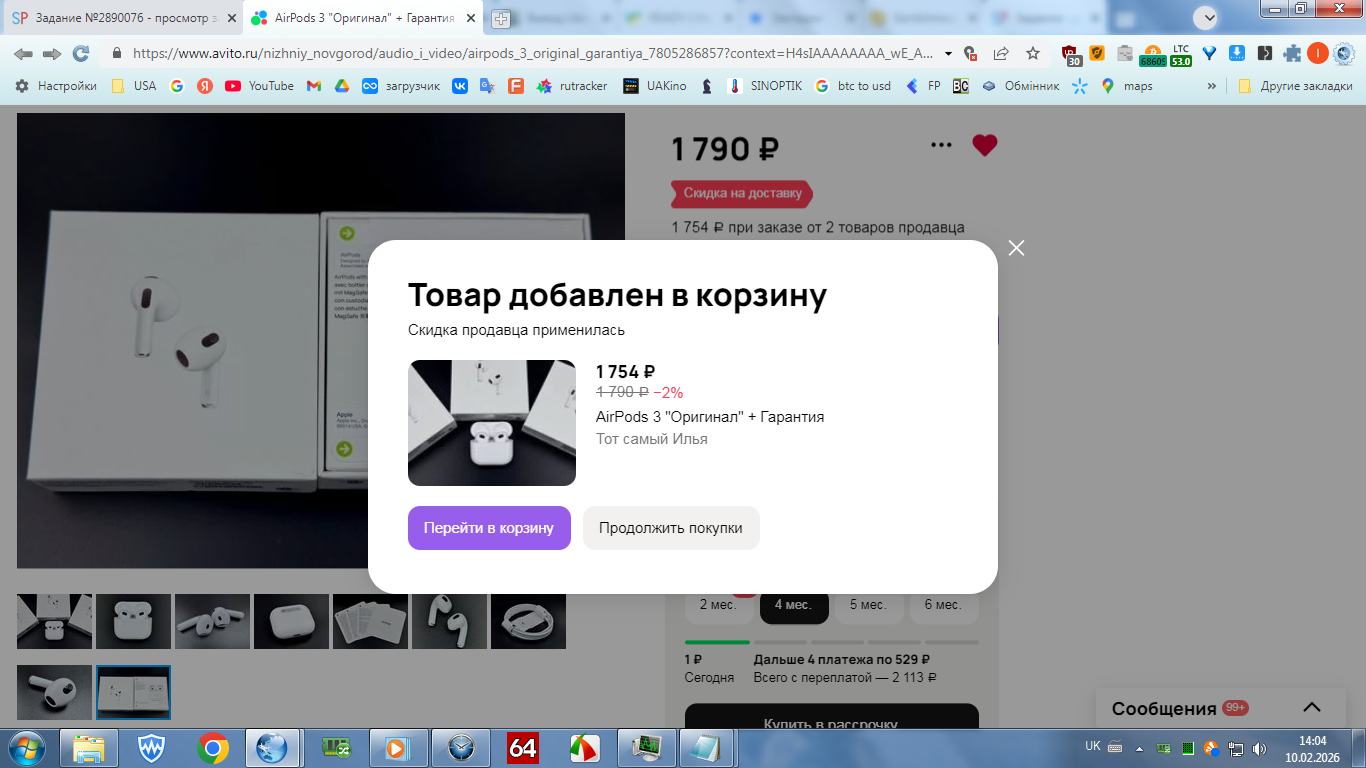The width and height of the screenshot is (1366, 768).
Task: Open the maps bookmark
Action: 1127,86
